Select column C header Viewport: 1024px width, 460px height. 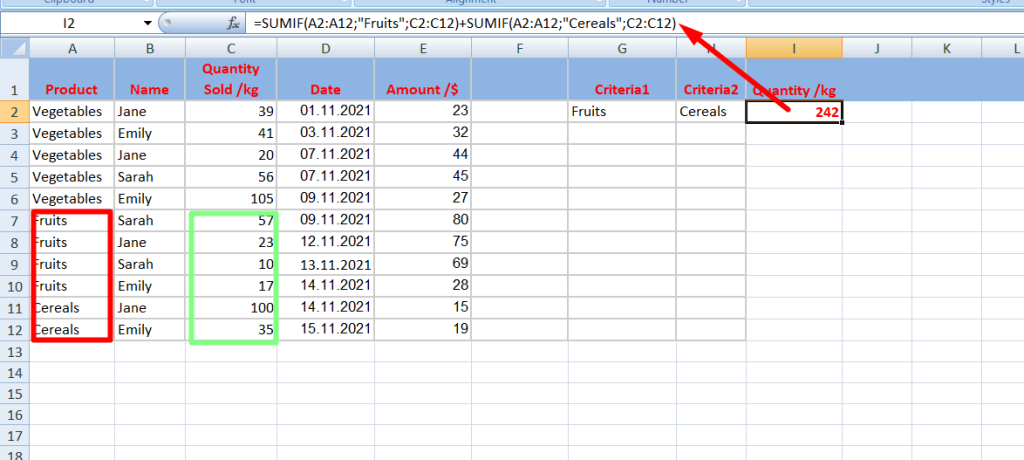tap(231, 48)
